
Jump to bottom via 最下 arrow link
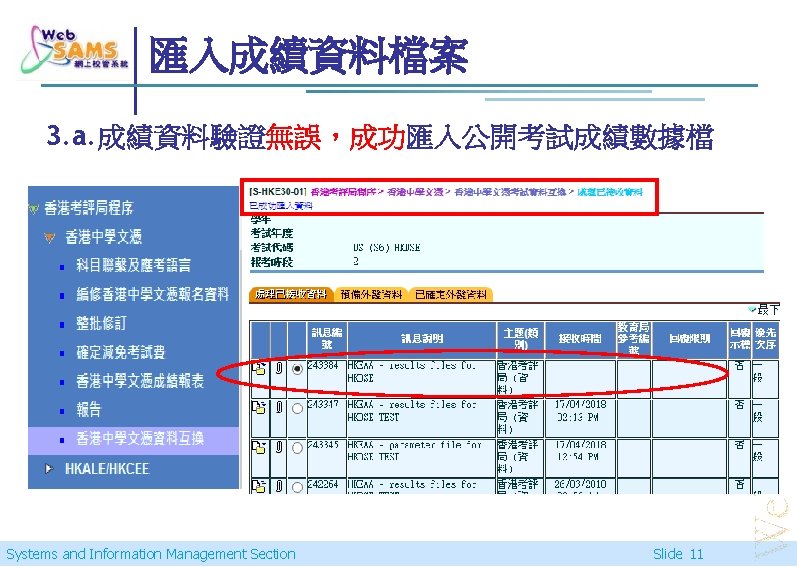click(763, 309)
